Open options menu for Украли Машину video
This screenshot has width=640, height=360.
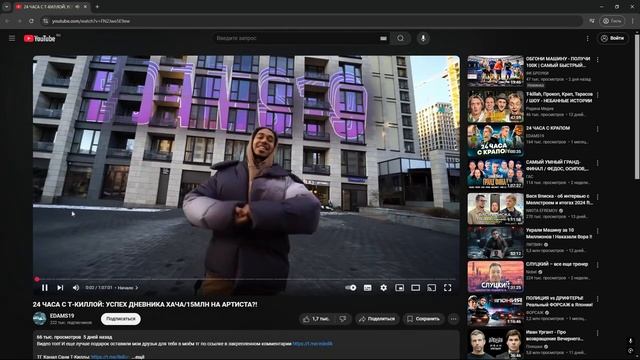(598, 231)
